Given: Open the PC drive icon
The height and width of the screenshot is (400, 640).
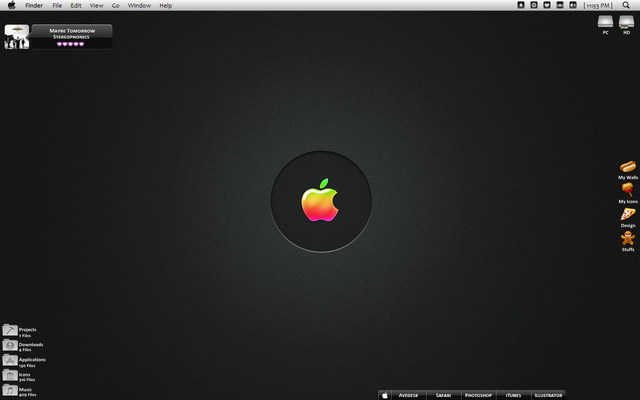Looking at the screenshot, I should coord(605,22).
